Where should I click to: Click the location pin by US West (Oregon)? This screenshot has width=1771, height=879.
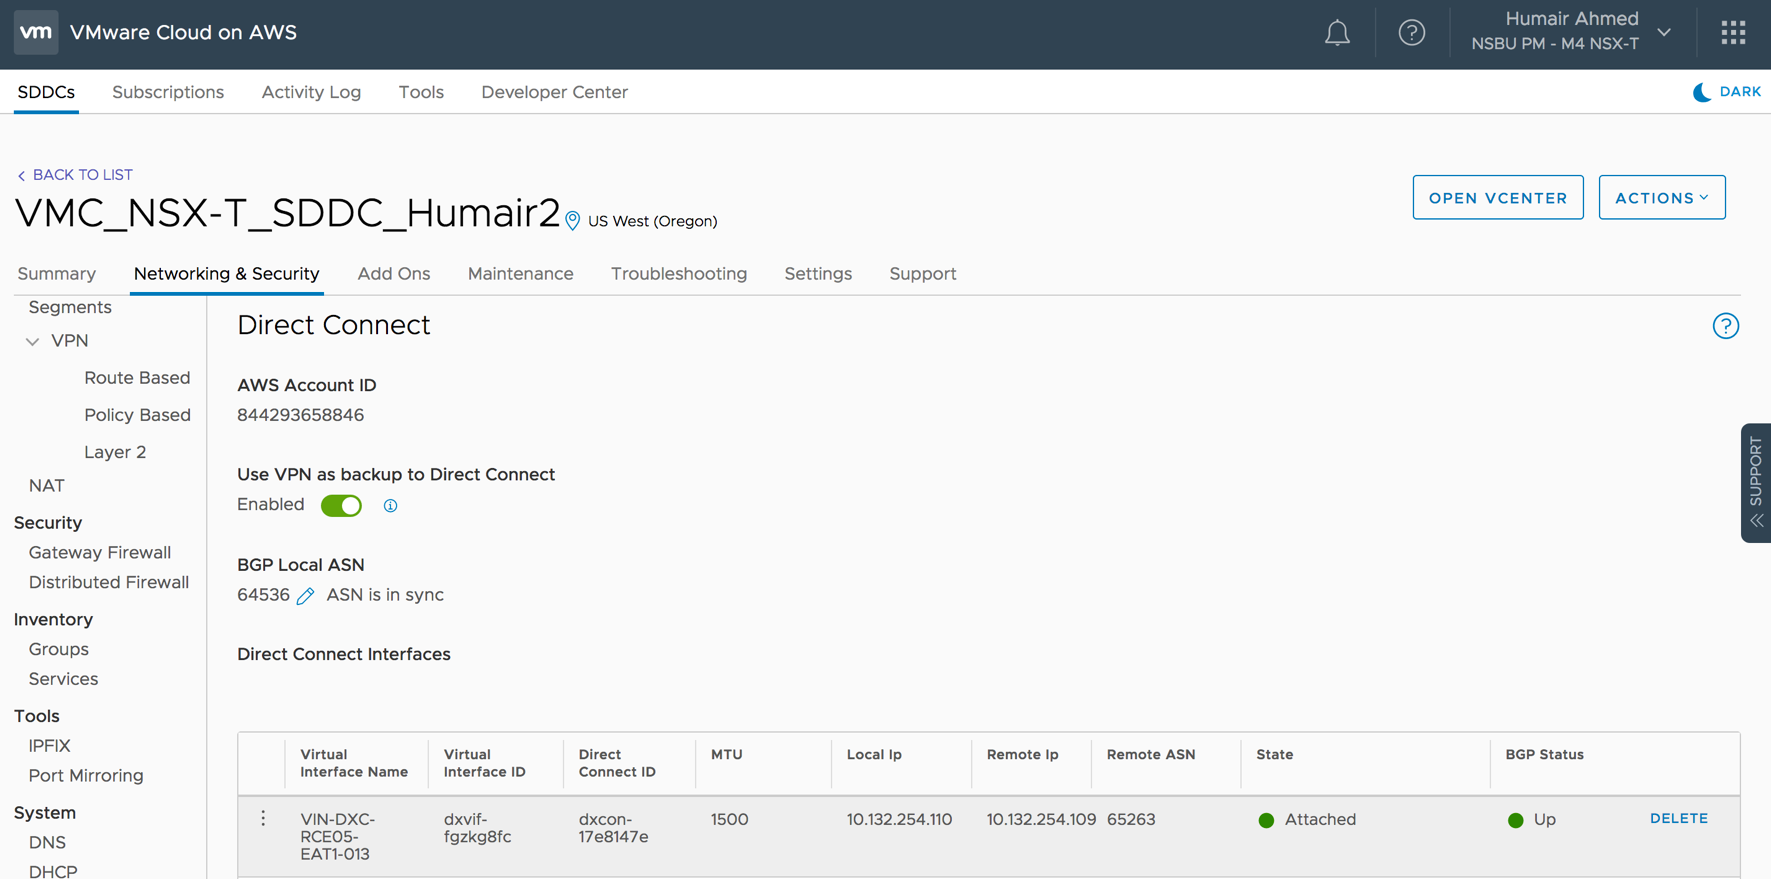tap(572, 221)
